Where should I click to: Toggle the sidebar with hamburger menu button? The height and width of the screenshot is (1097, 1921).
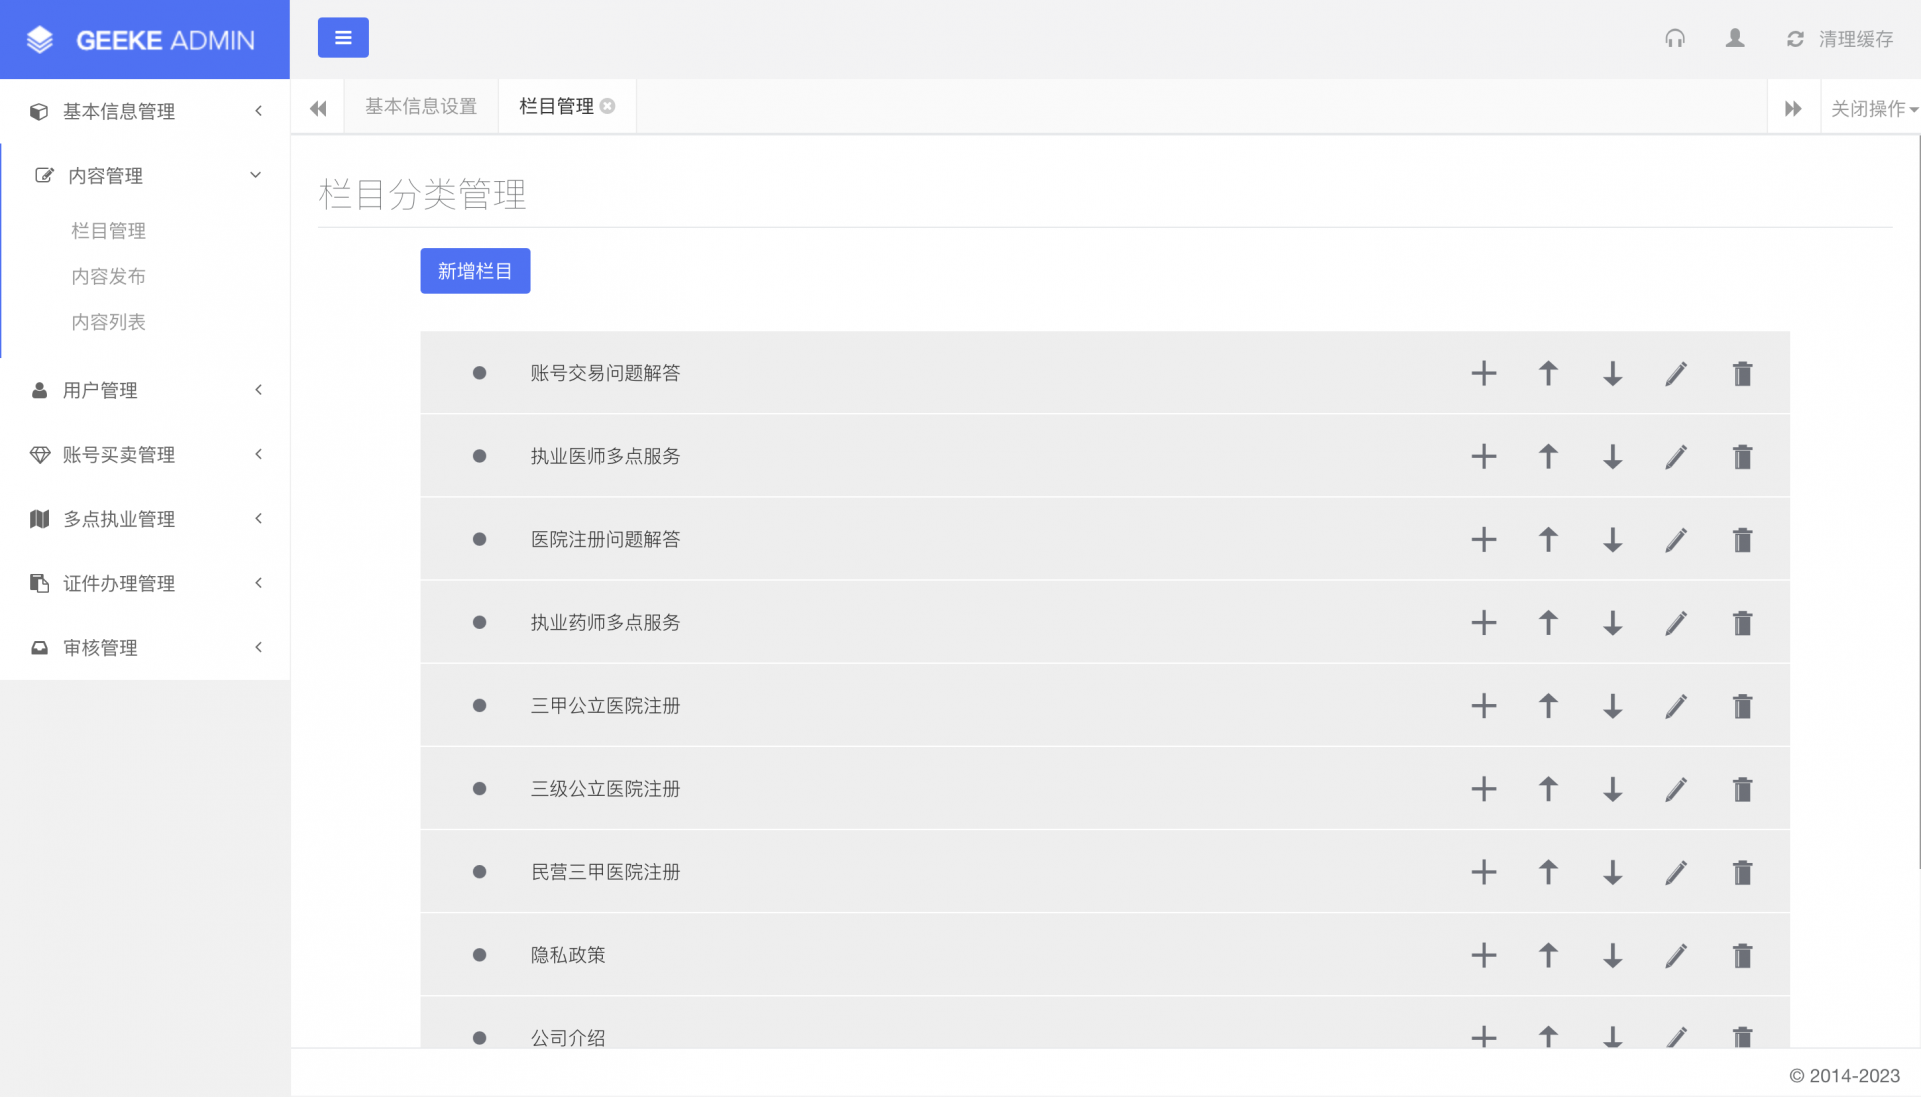click(x=343, y=38)
